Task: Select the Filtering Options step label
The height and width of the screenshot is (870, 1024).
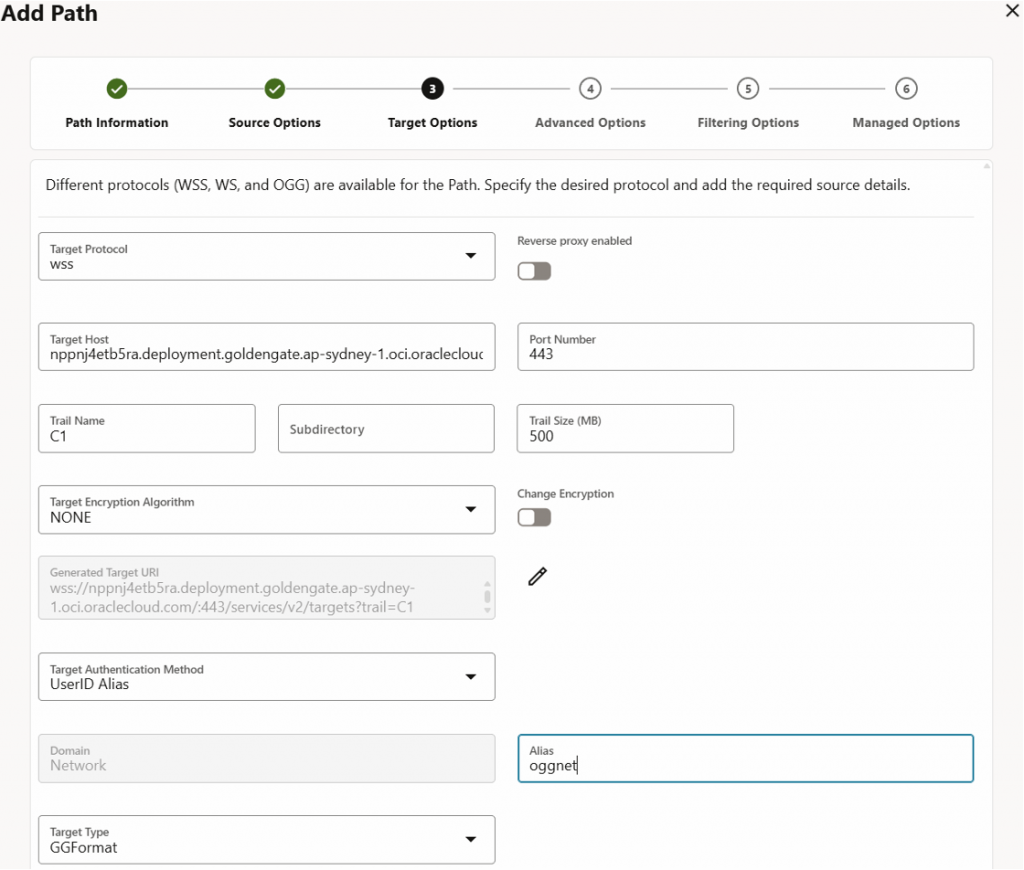Action: (x=748, y=123)
